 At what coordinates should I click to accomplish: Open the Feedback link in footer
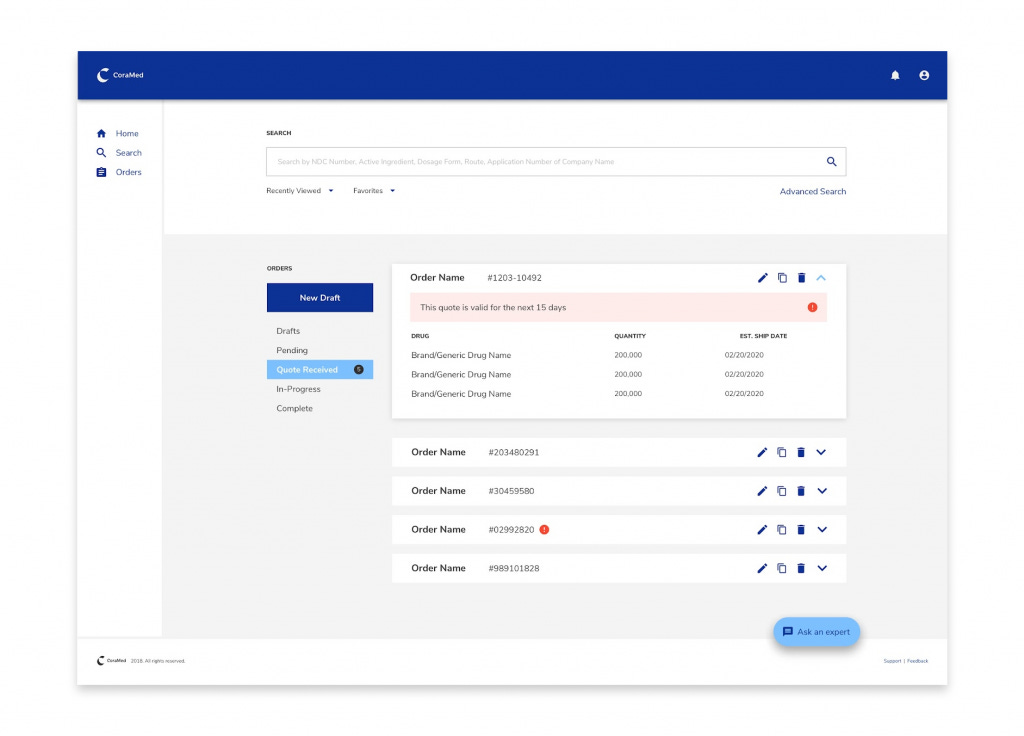tap(917, 661)
